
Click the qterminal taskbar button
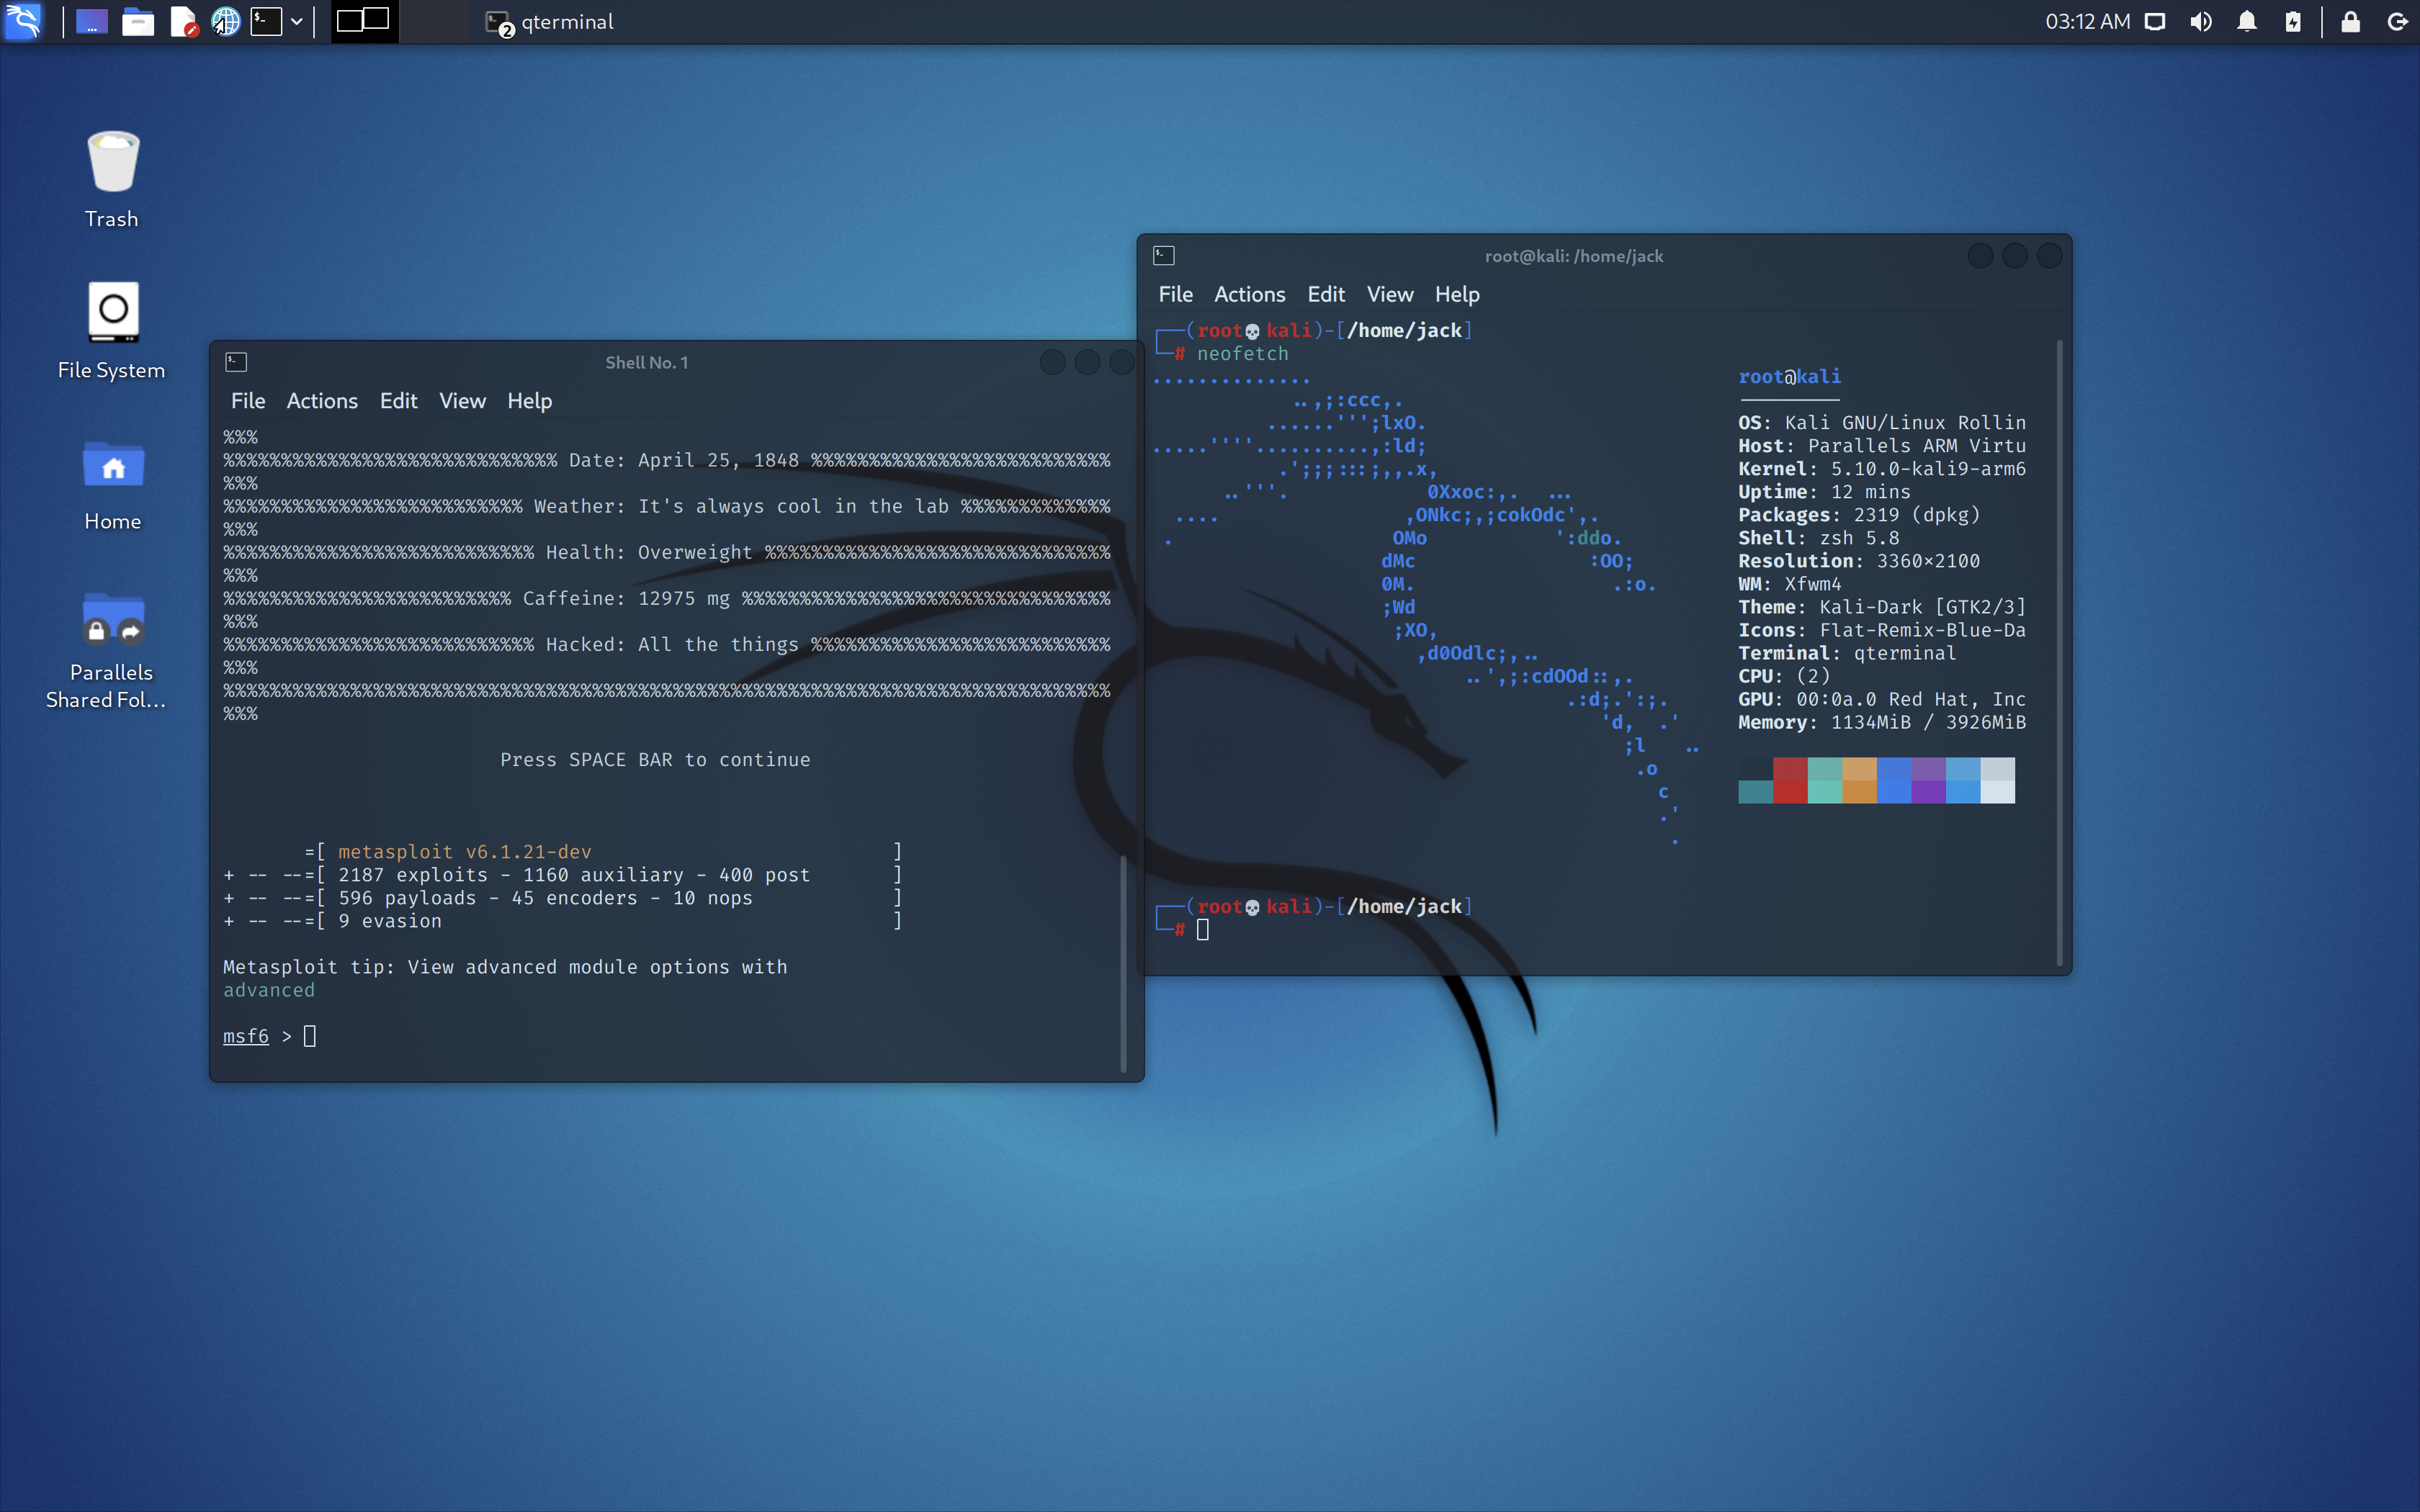550,22
